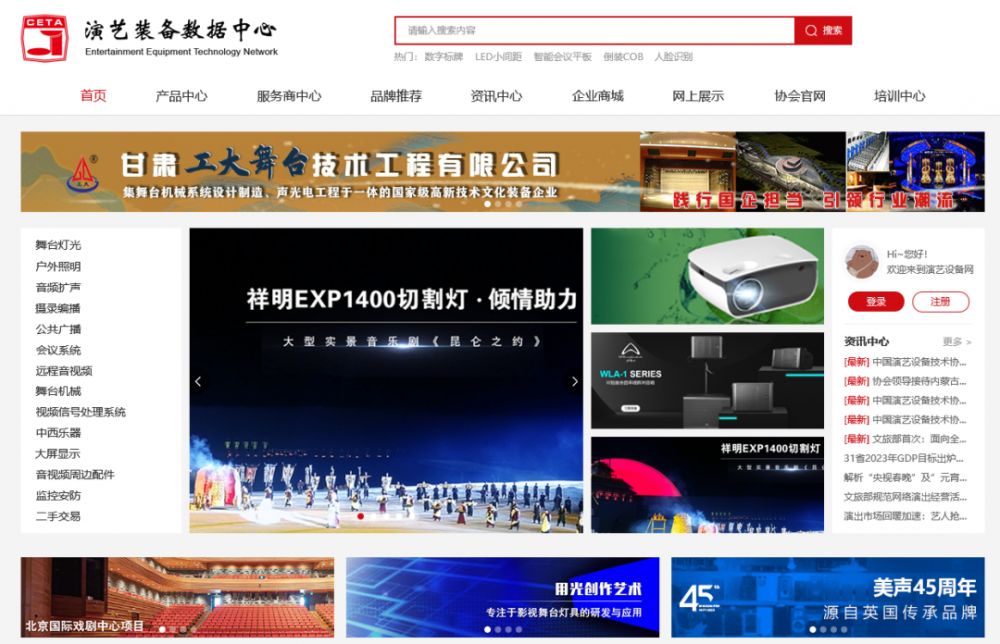Open the white projector product image

[x=707, y=276]
